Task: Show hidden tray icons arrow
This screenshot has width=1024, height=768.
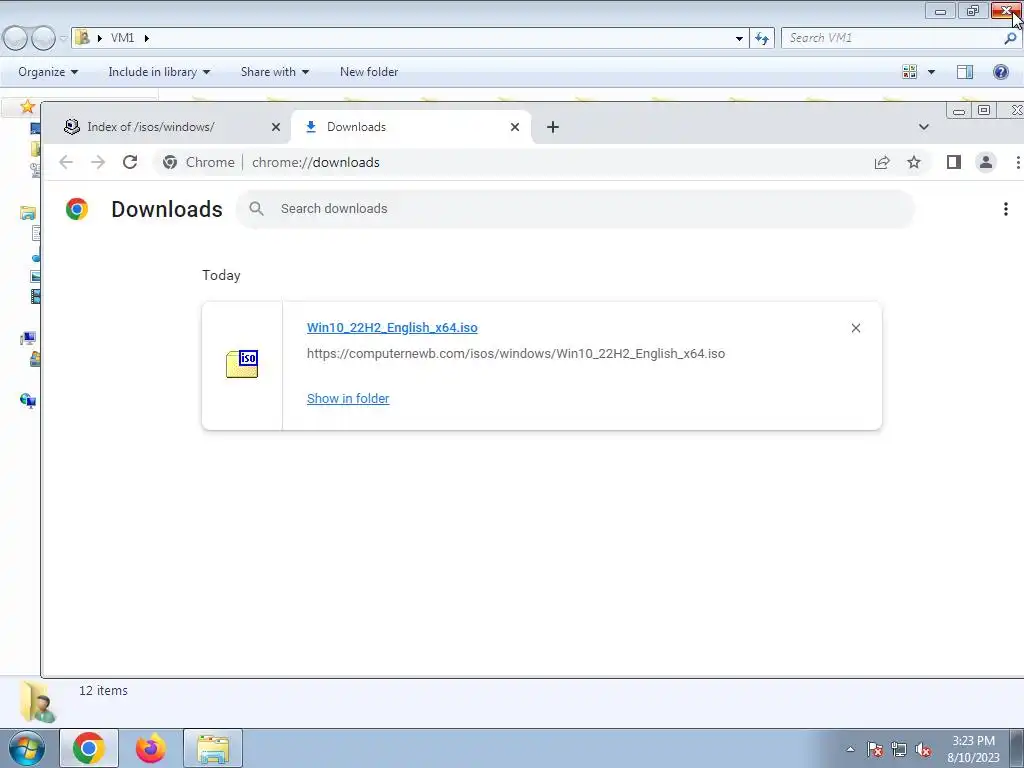Action: pos(850,749)
